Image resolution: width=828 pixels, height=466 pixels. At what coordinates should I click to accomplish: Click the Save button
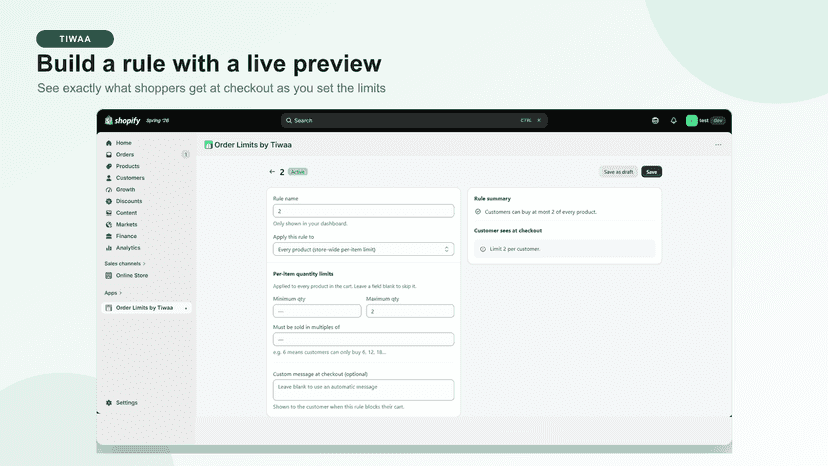click(652, 172)
